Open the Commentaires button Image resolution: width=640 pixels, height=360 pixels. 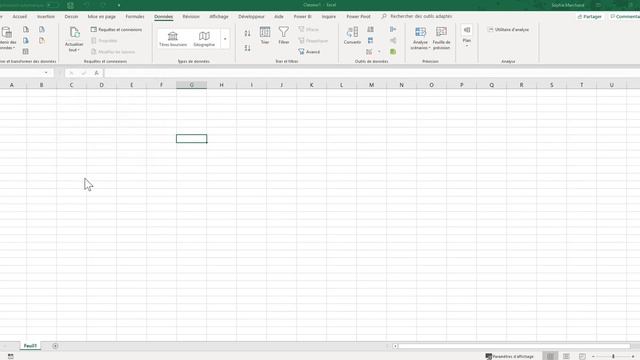(x=625, y=17)
